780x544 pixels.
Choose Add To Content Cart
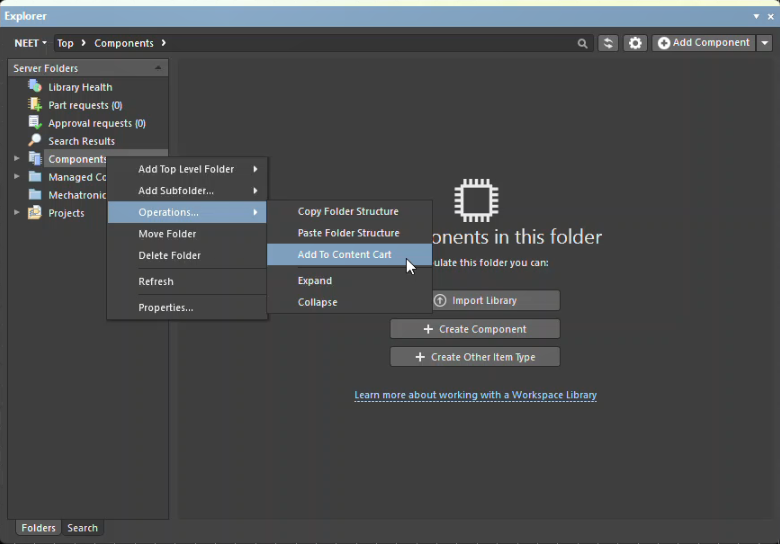344,255
